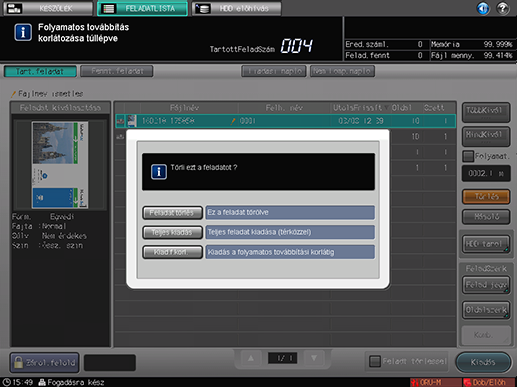Click the blue speaker/guidance icon
Image resolution: width=517 pixels, height=387 pixels.
tap(483, 8)
